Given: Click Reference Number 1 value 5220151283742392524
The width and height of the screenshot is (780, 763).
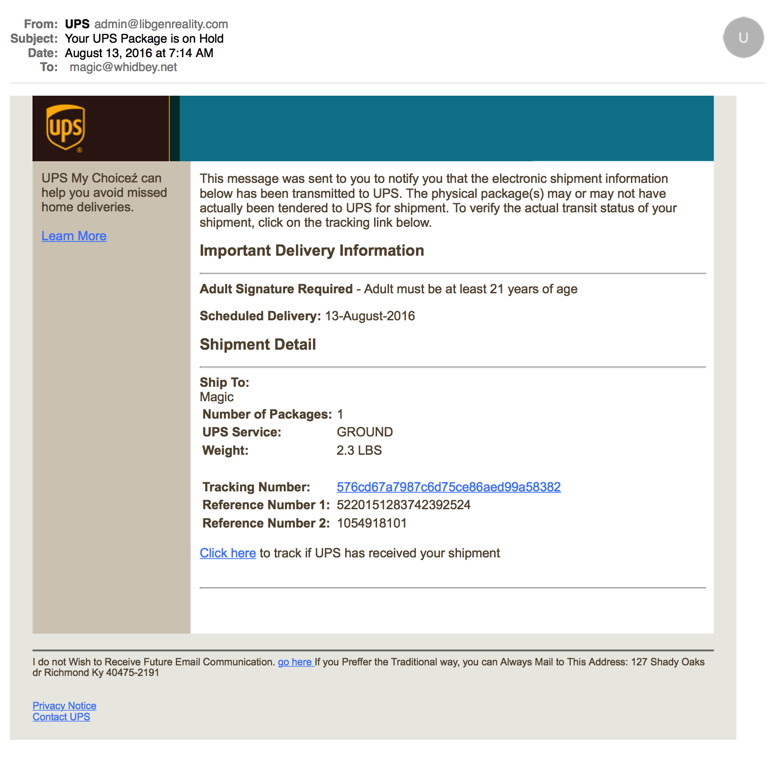Looking at the screenshot, I should (403, 505).
